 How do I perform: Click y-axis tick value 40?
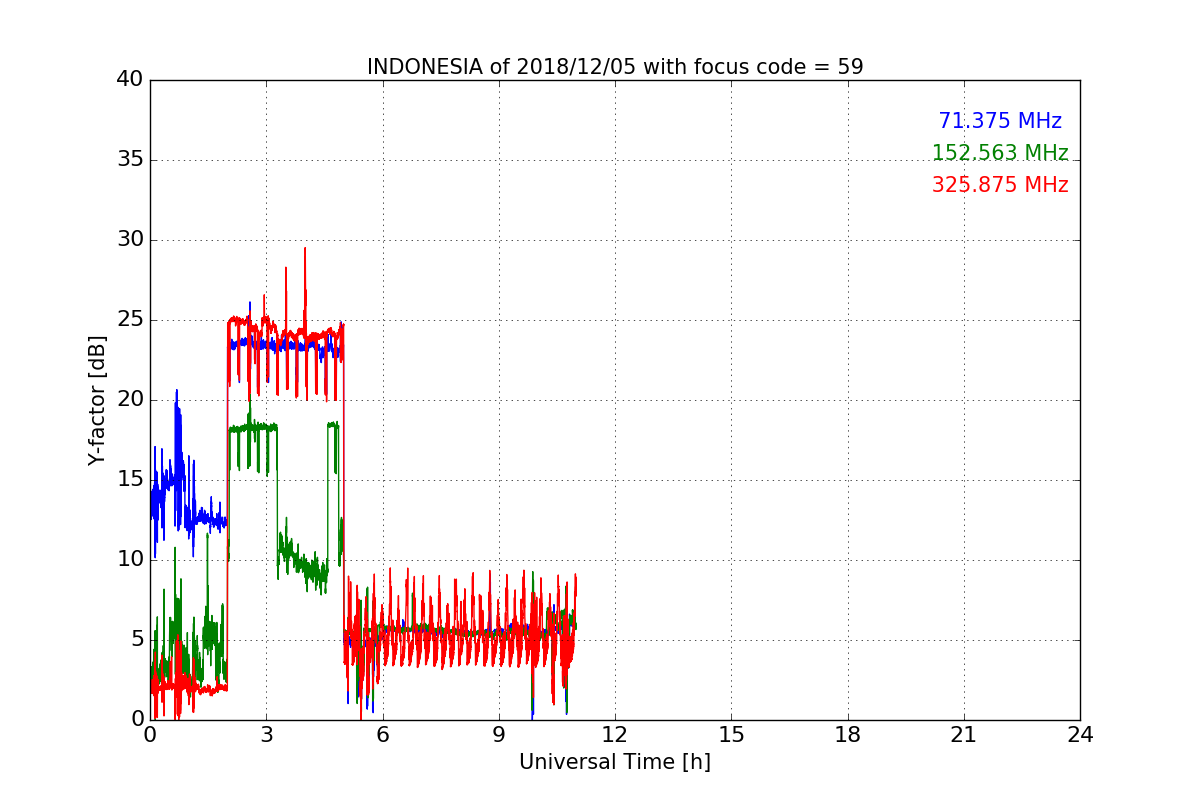pyautogui.click(x=130, y=80)
